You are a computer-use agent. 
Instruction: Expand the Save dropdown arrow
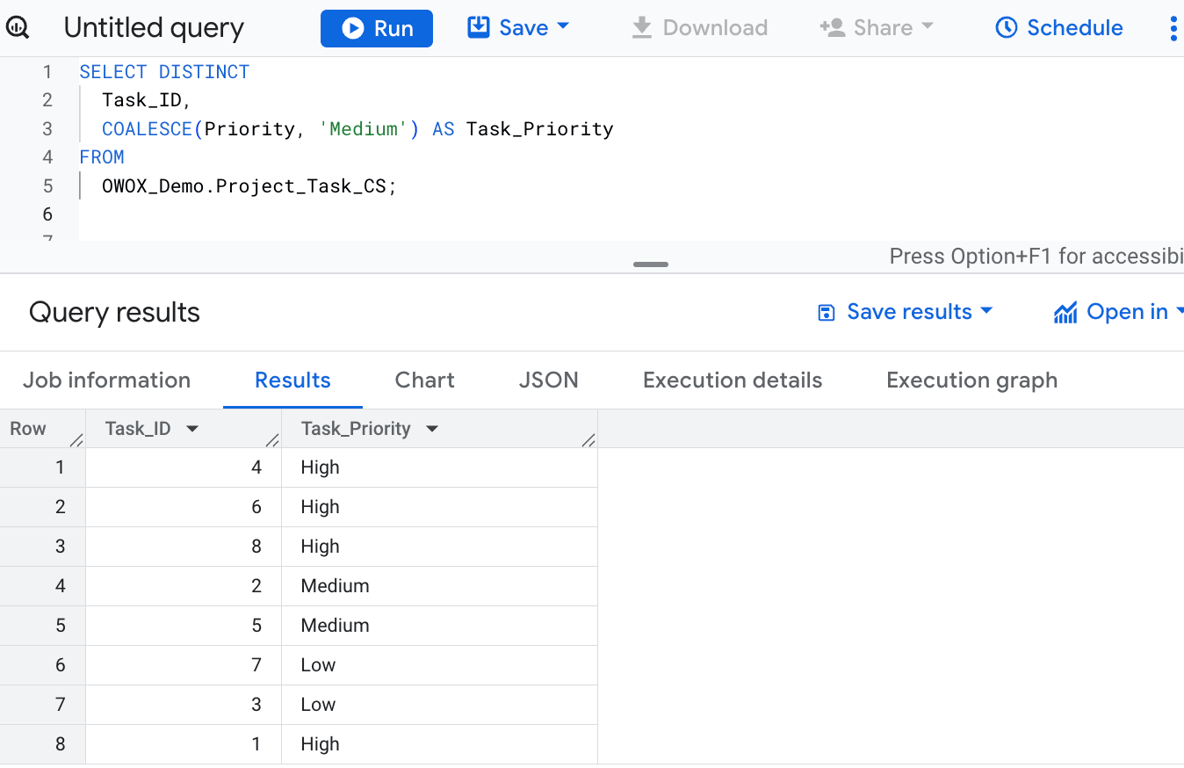563,26
